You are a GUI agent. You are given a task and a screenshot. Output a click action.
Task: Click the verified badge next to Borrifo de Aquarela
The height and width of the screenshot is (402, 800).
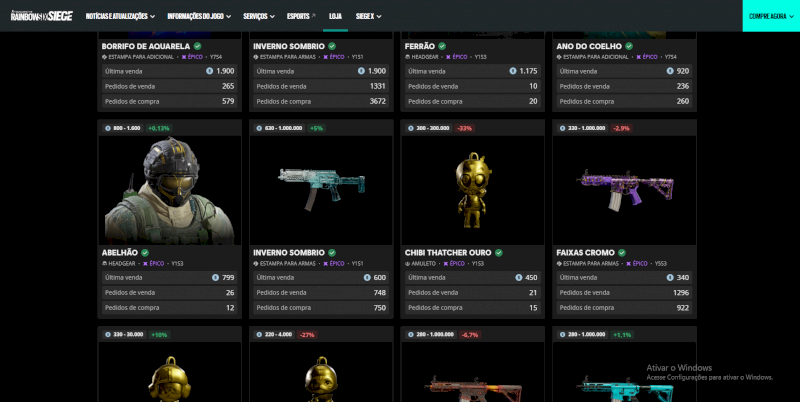pos(197,46)
